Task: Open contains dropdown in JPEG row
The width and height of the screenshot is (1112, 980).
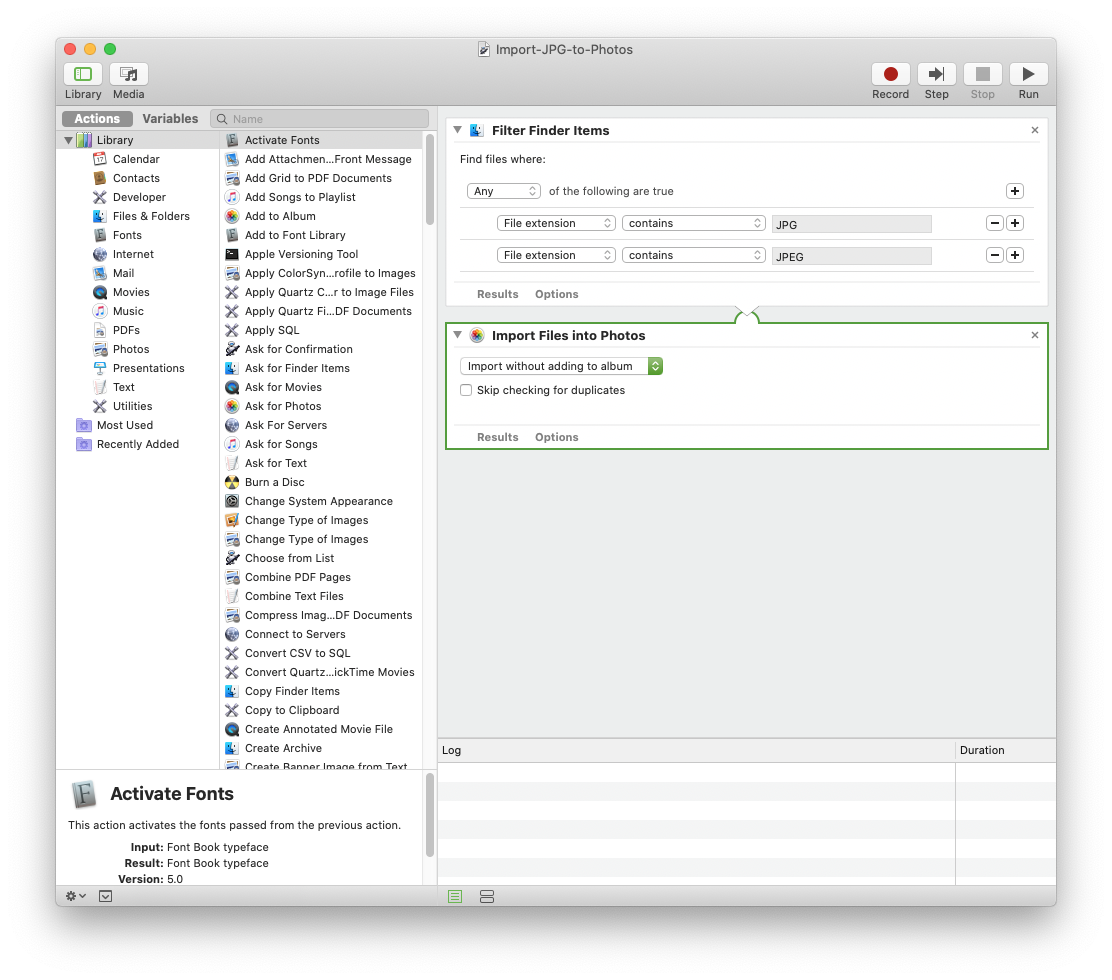Action: click(694, 255)
